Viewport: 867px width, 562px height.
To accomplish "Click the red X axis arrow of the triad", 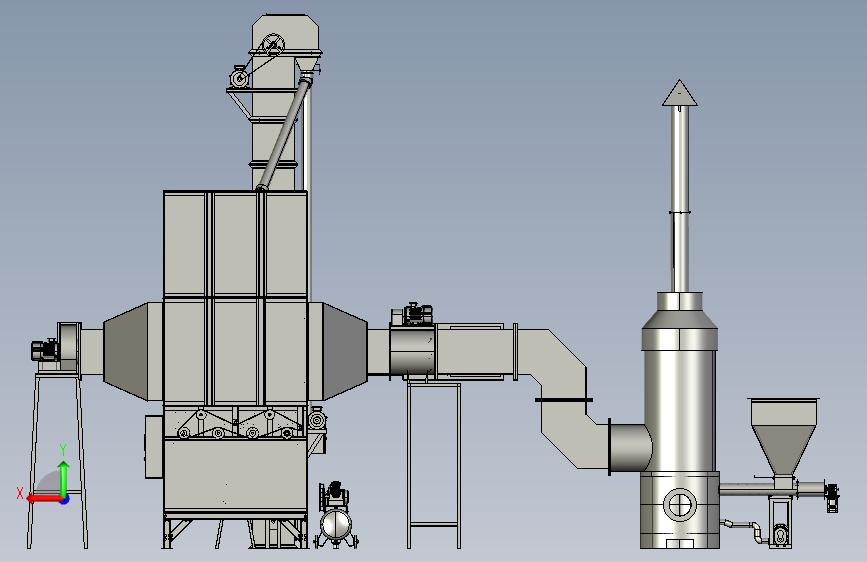I will 45,499.
